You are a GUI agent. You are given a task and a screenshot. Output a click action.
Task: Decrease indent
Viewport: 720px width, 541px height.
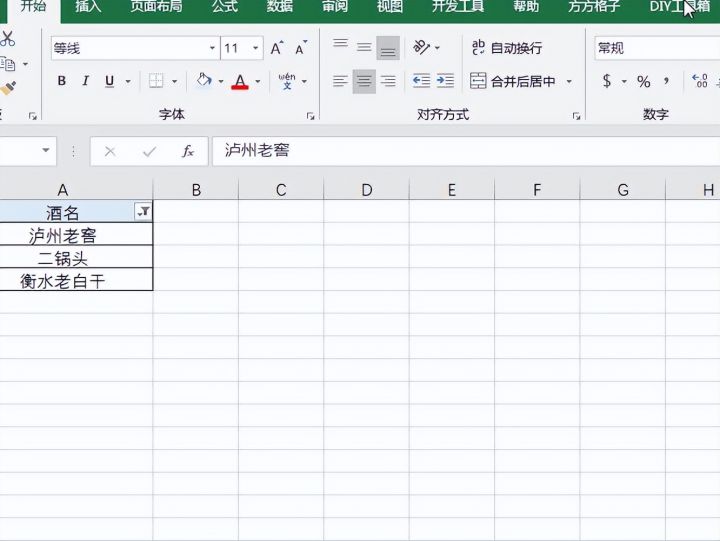point(421,81)
